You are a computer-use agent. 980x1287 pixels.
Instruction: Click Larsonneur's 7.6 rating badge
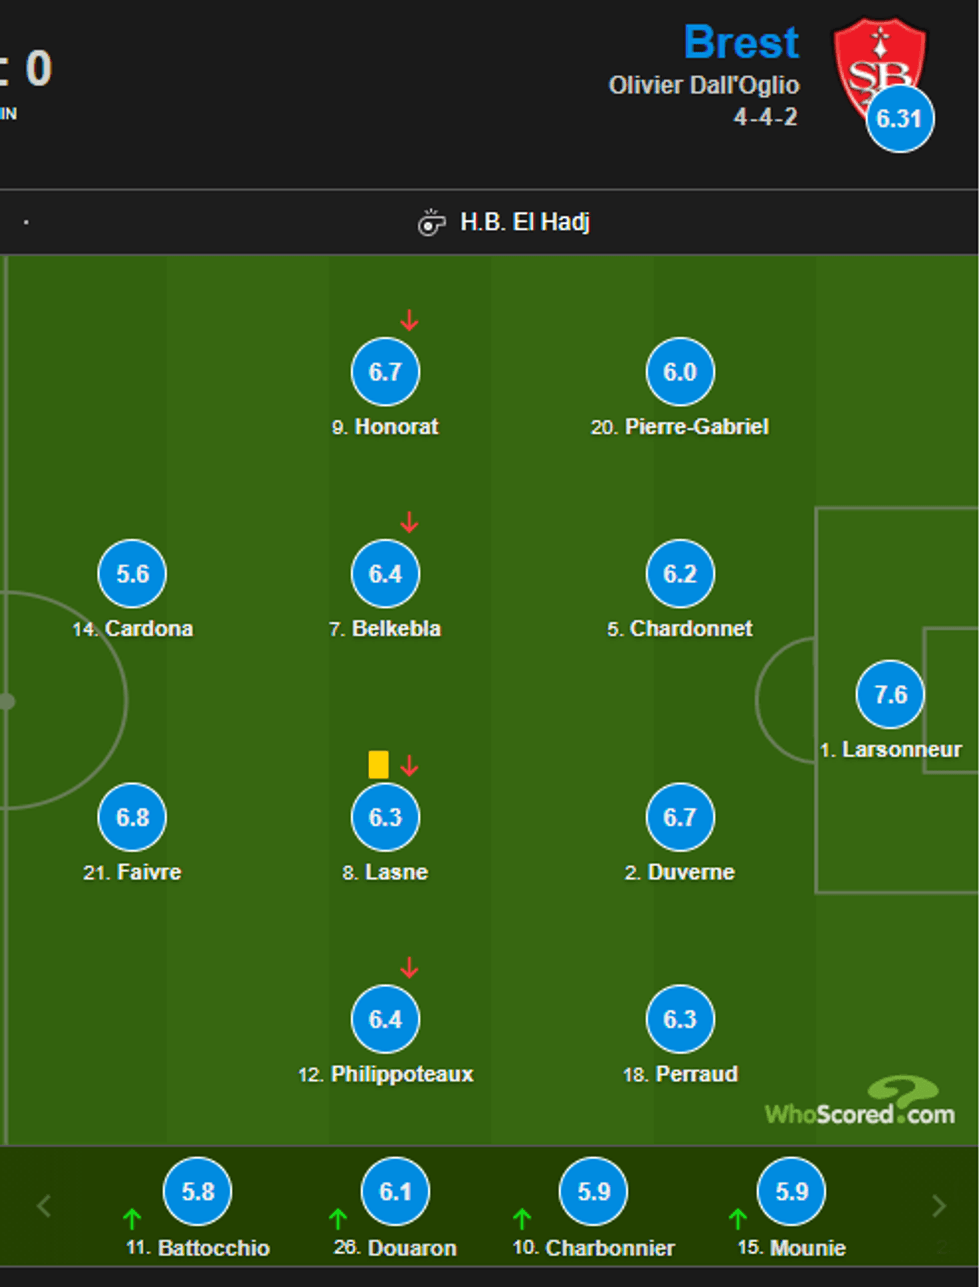[x=890, y=695]
